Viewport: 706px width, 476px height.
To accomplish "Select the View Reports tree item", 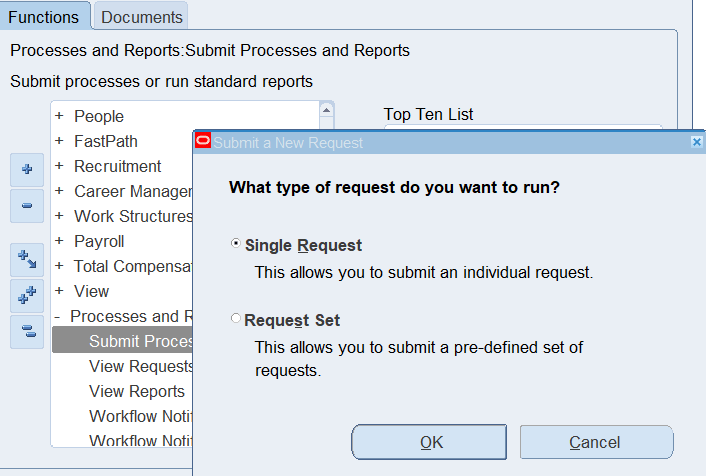I will [136, 391].
